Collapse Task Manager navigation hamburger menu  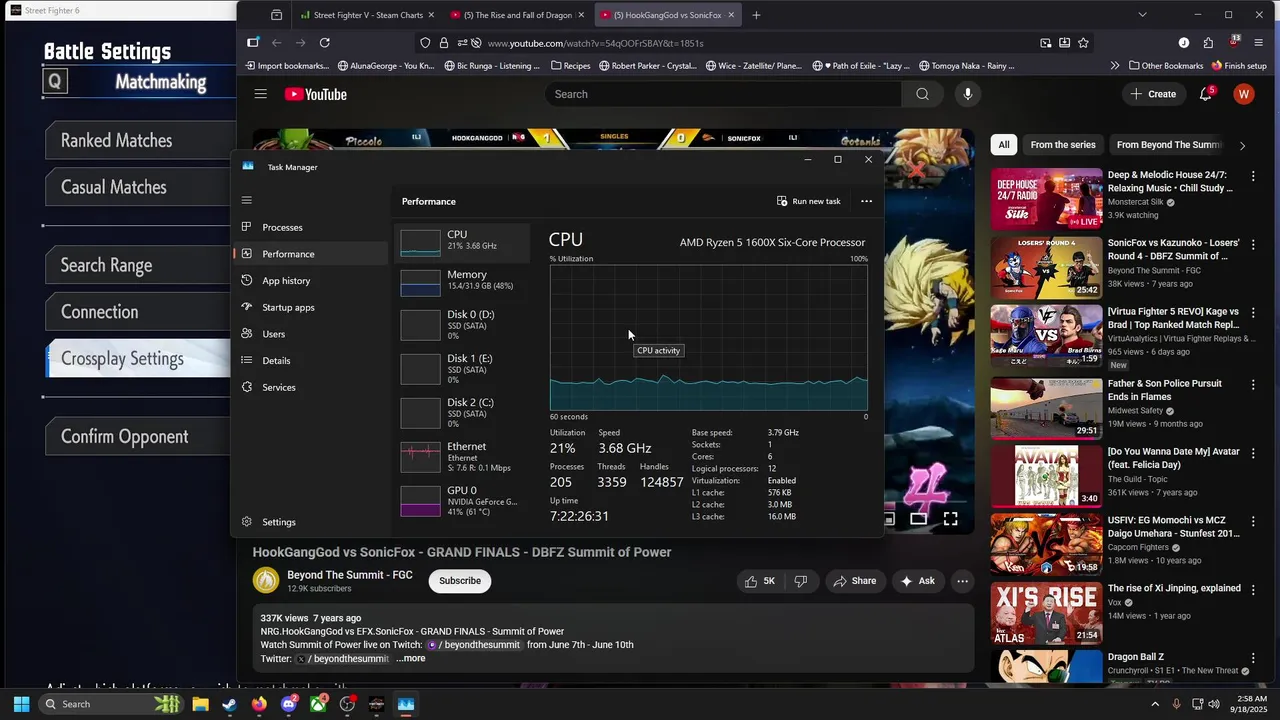(247, 200)
